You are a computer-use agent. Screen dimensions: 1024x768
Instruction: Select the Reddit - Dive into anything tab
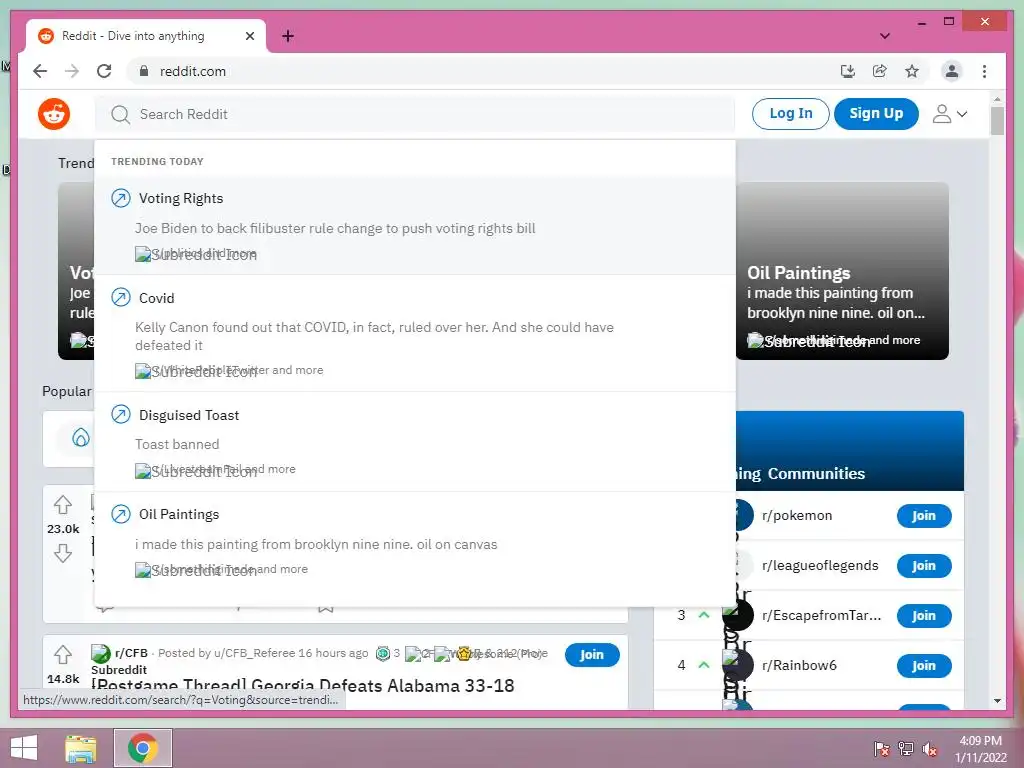(146, 36)
